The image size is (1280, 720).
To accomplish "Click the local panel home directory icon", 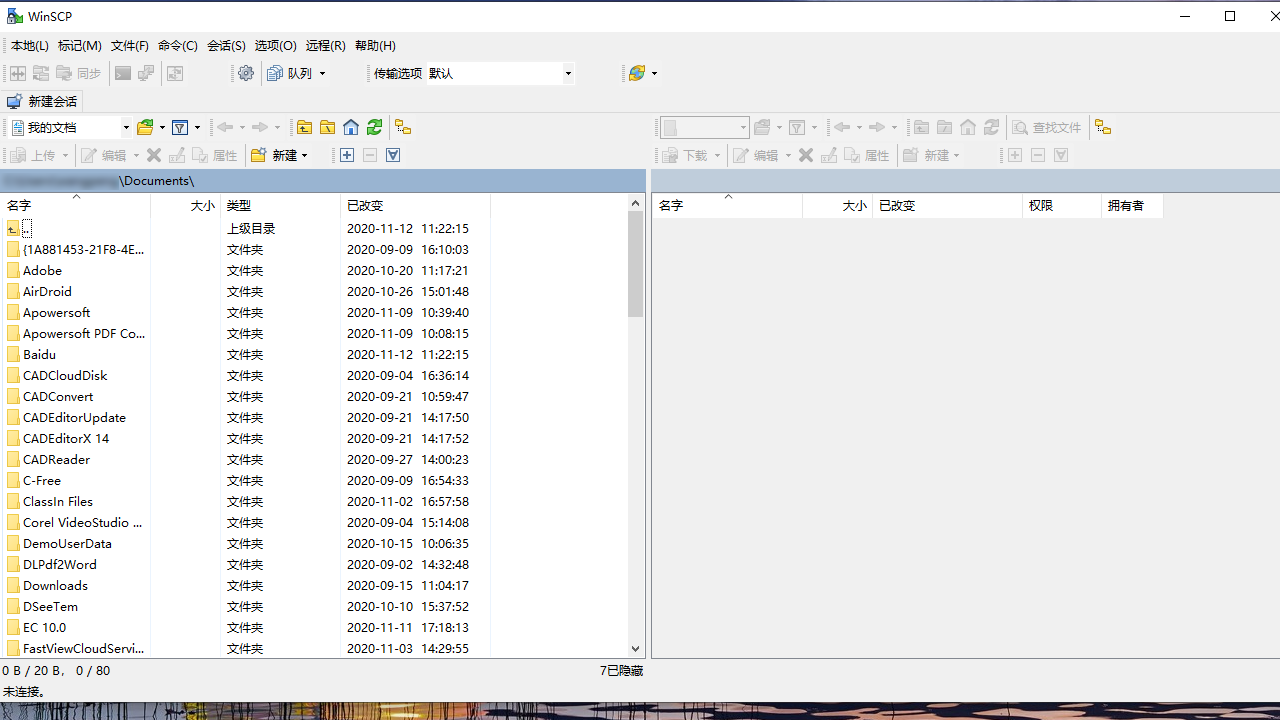I will point(351,127).
